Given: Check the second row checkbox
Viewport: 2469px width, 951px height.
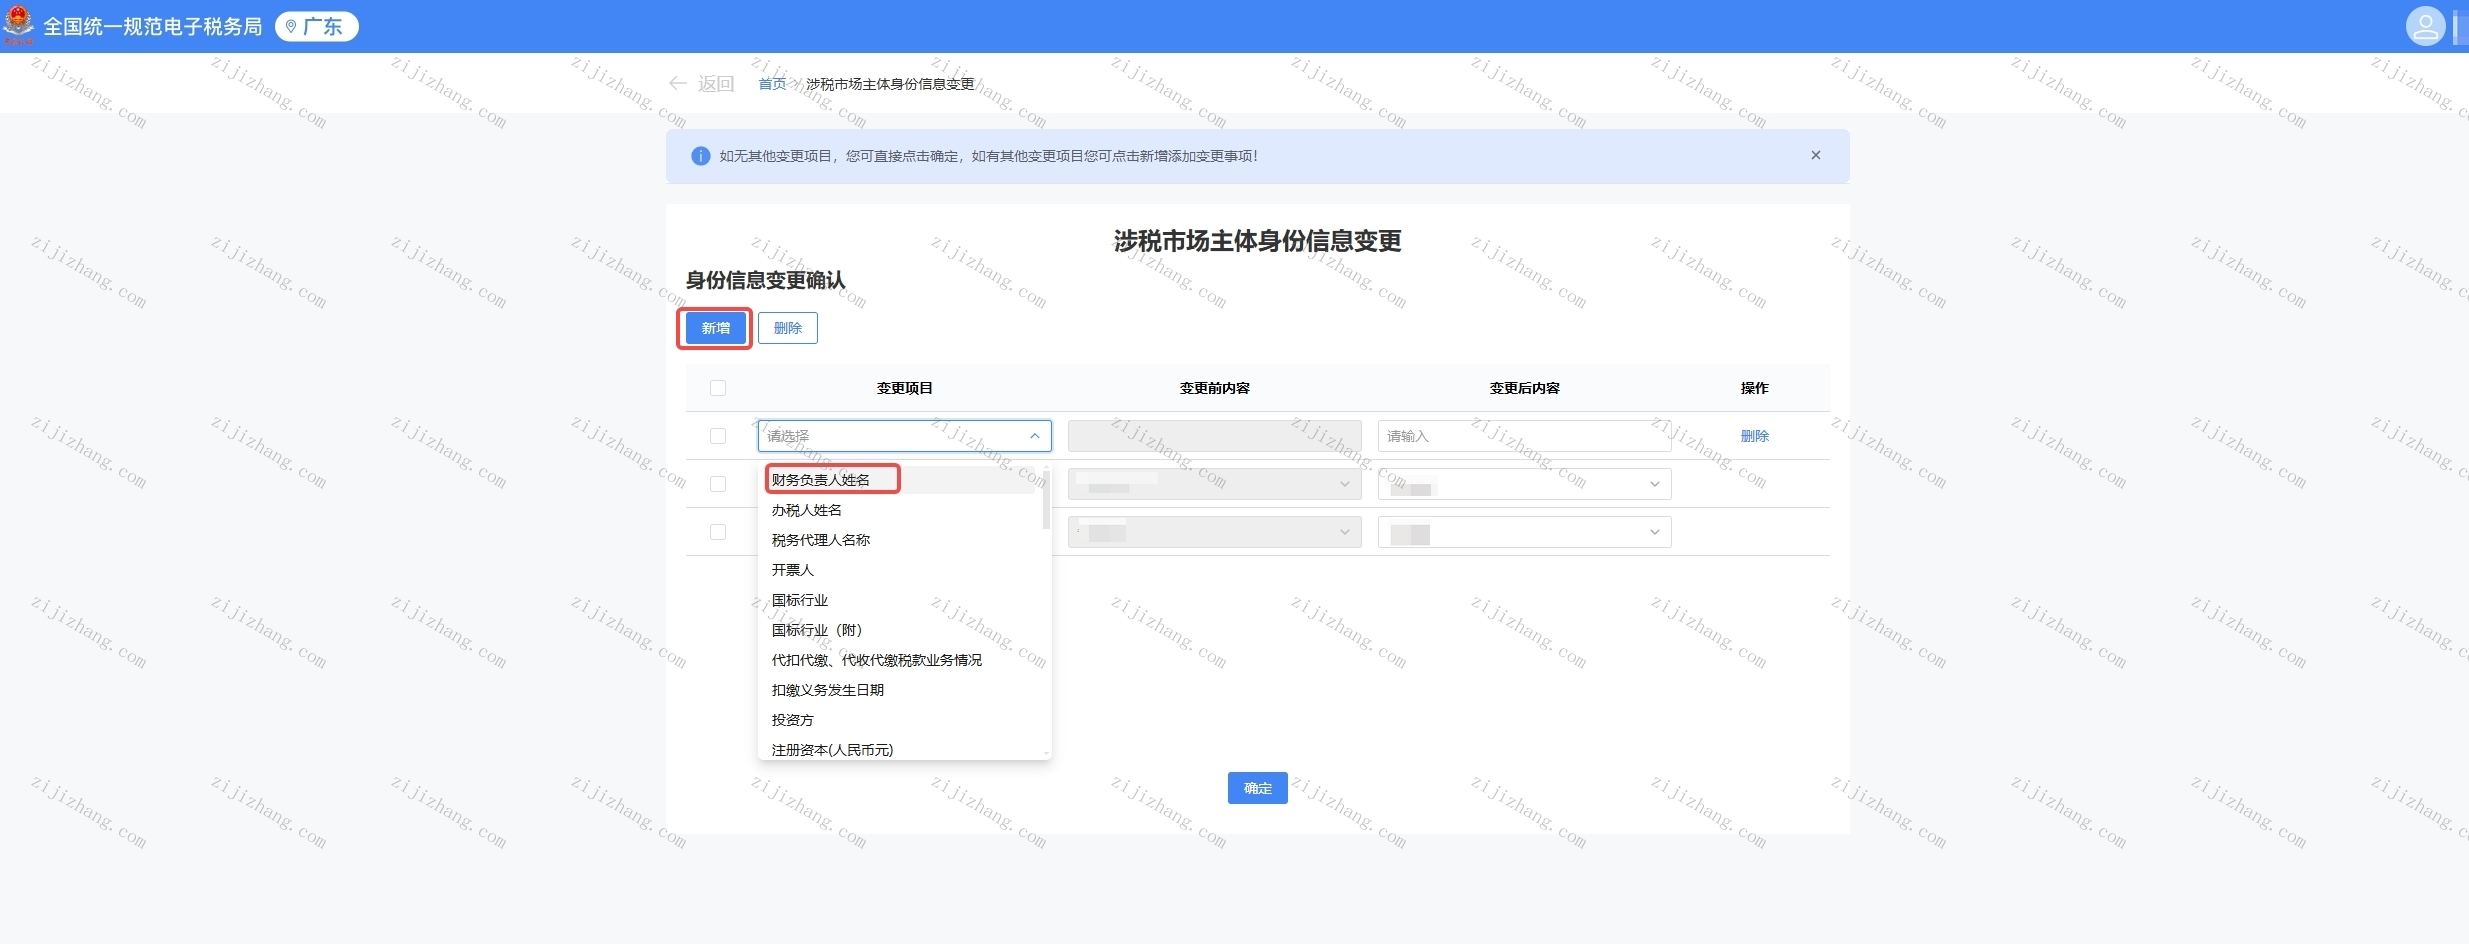Looking at the screenshot, I should tap(718, 484).
